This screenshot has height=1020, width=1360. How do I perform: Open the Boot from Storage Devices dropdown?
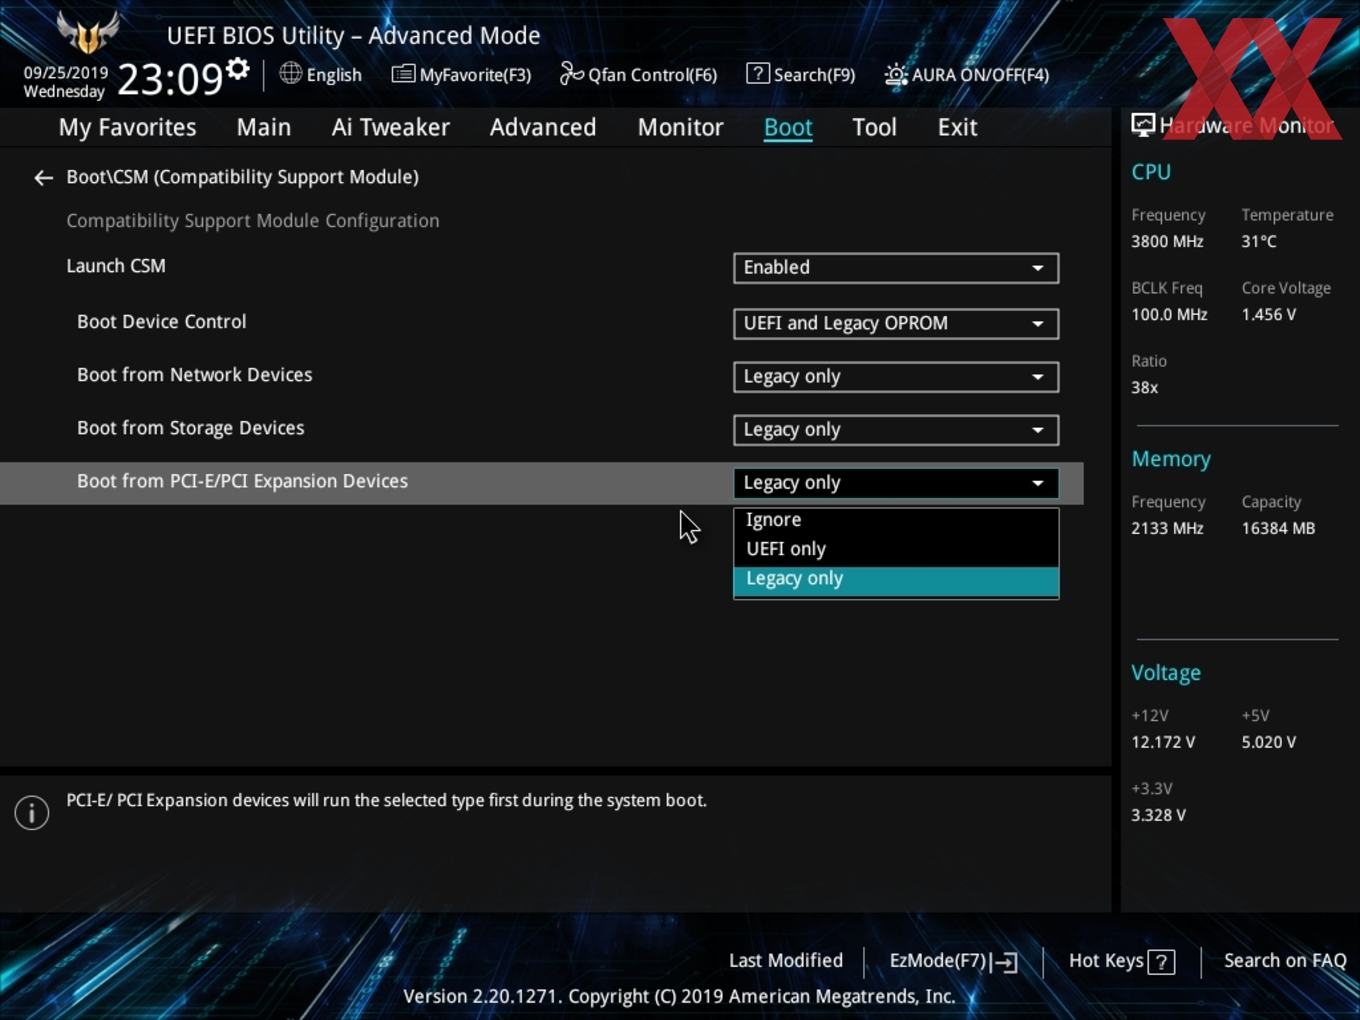pyautogui.click(x=895, y=430)
